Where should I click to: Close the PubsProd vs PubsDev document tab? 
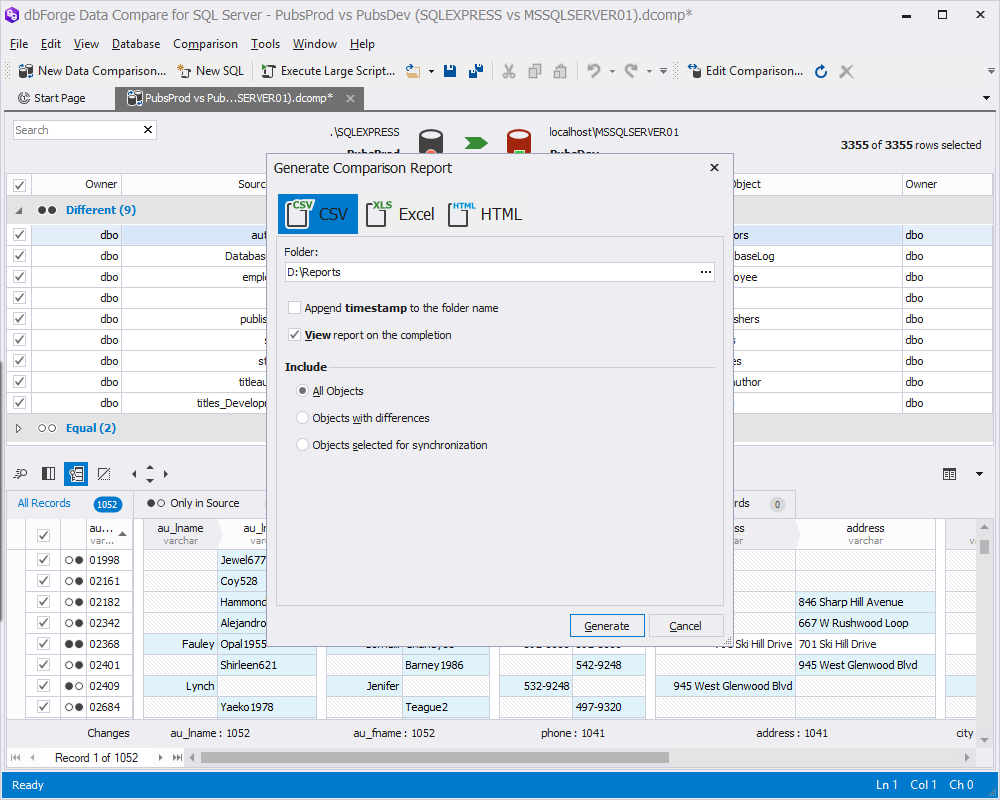click(350, 98)
